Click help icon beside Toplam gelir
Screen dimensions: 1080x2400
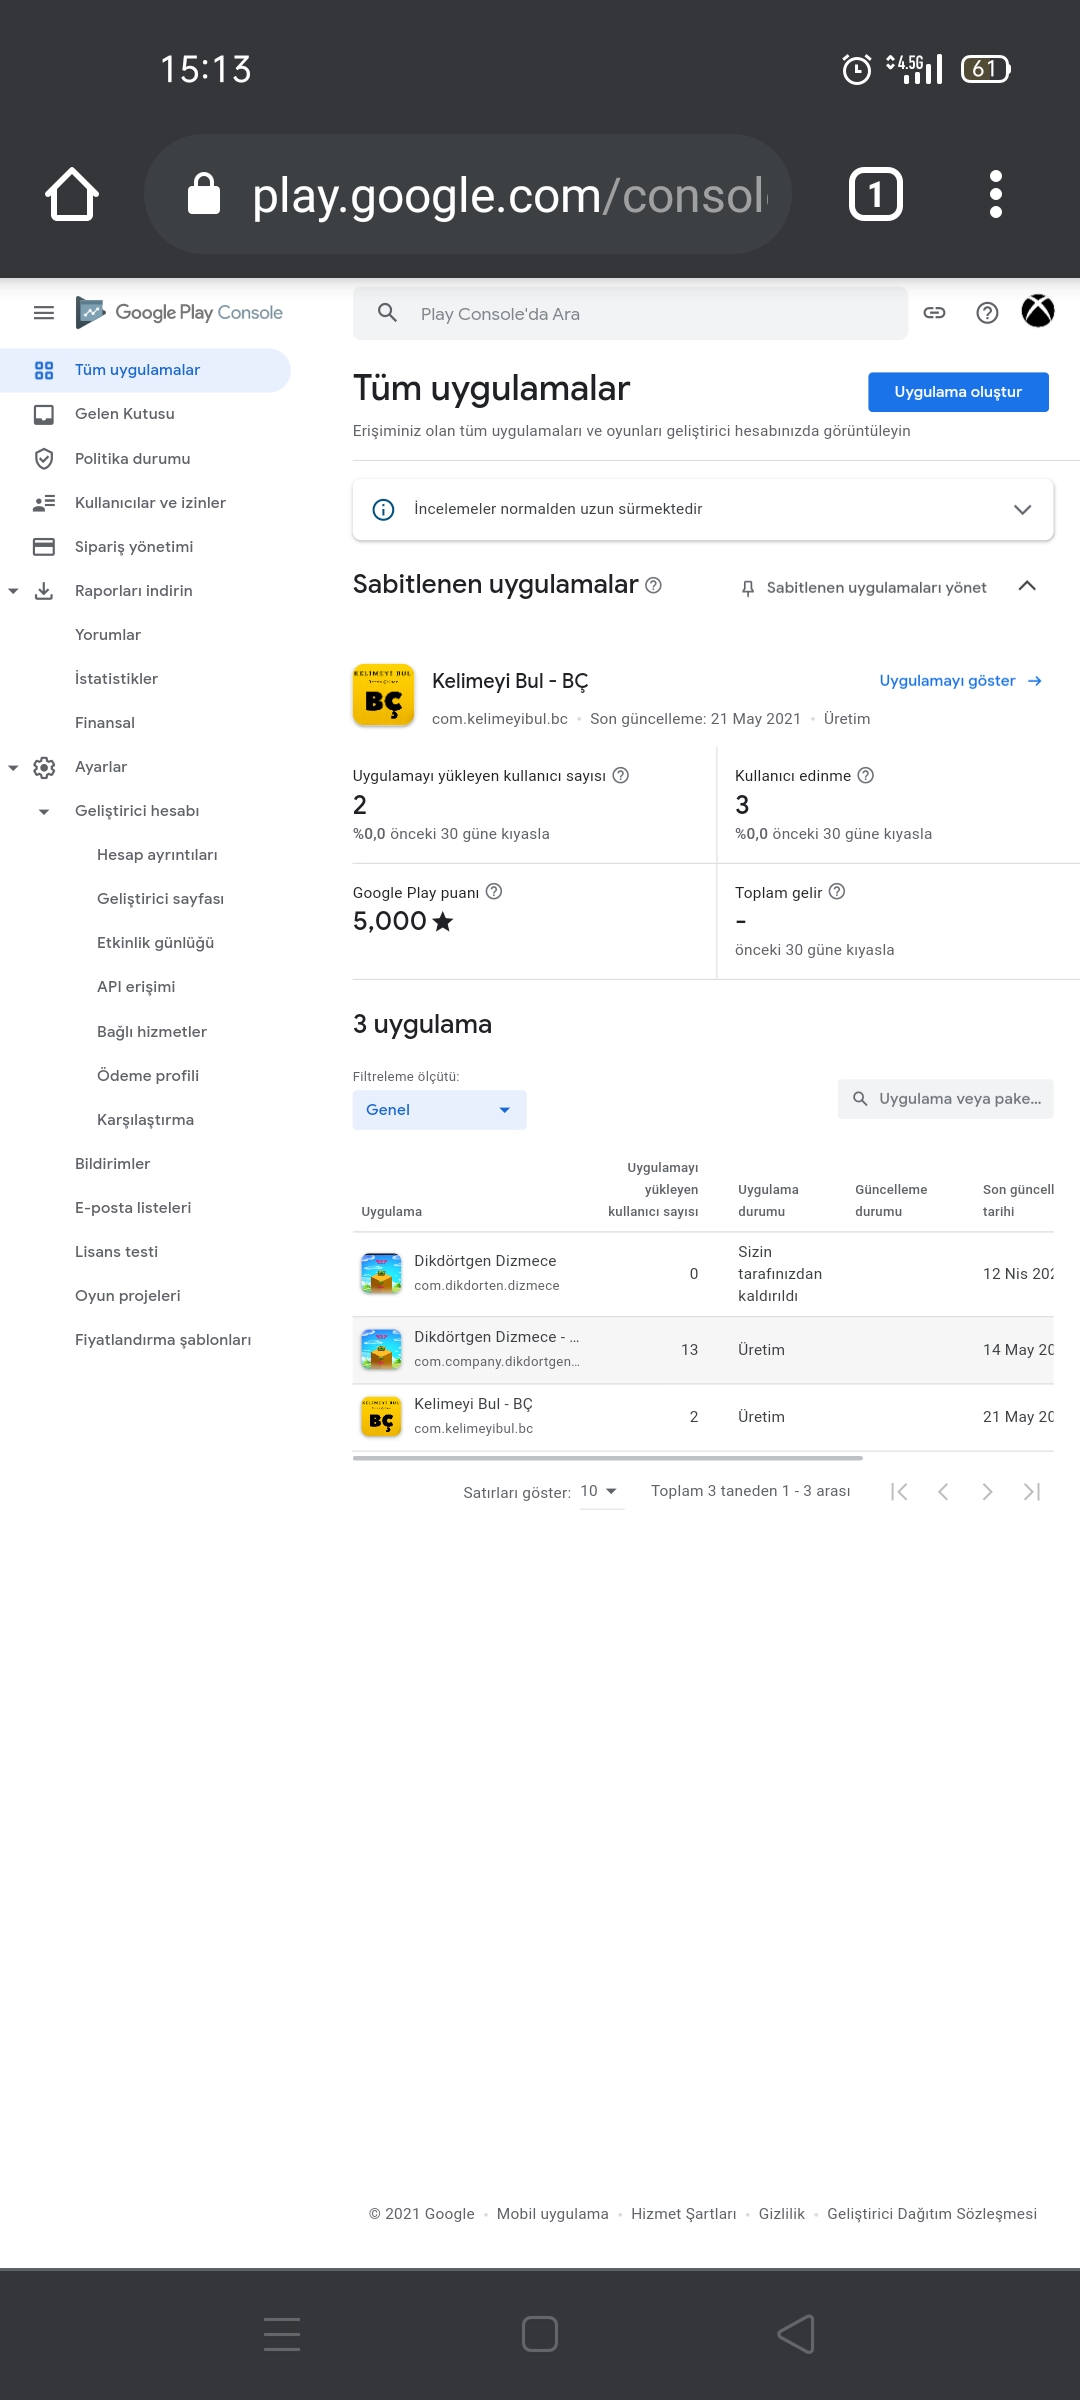click(x=838, y=891)
